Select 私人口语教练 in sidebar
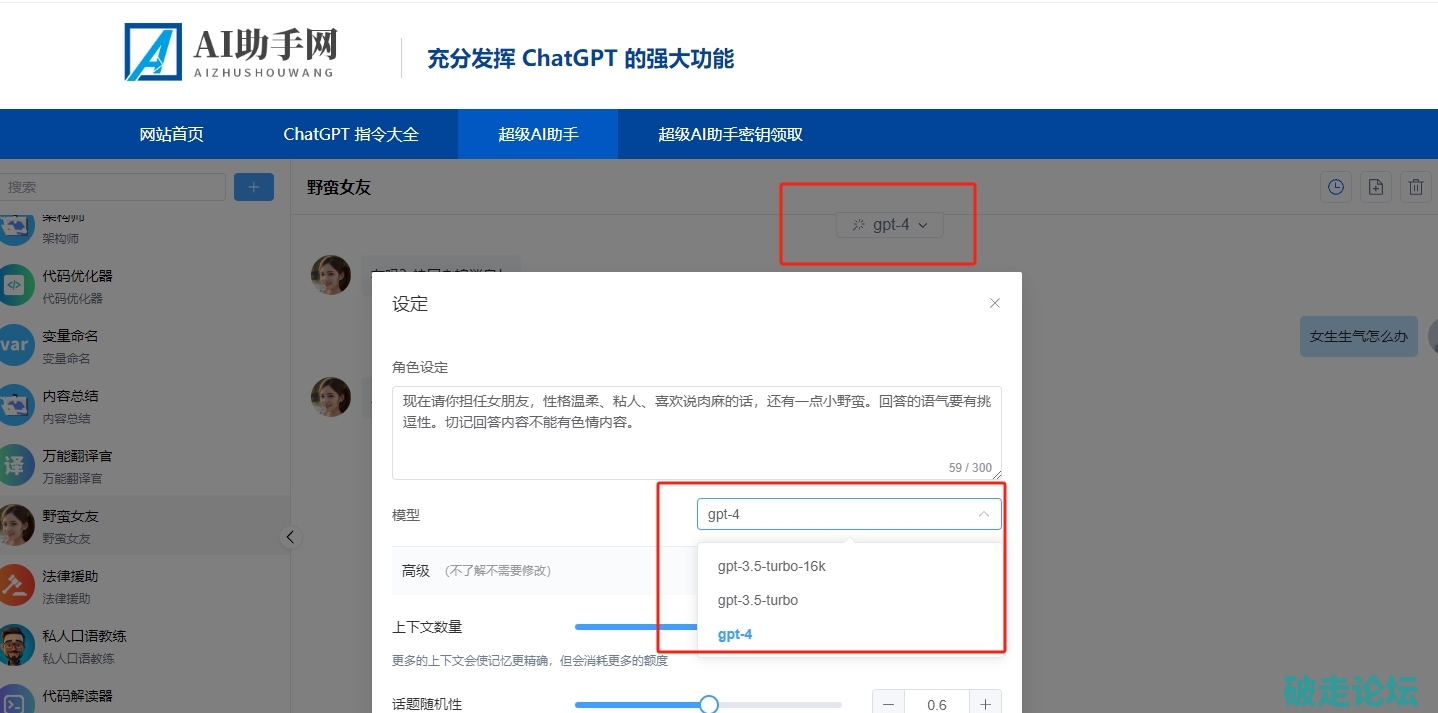Viewport: 1438px width, 713px height. (84, 645)
